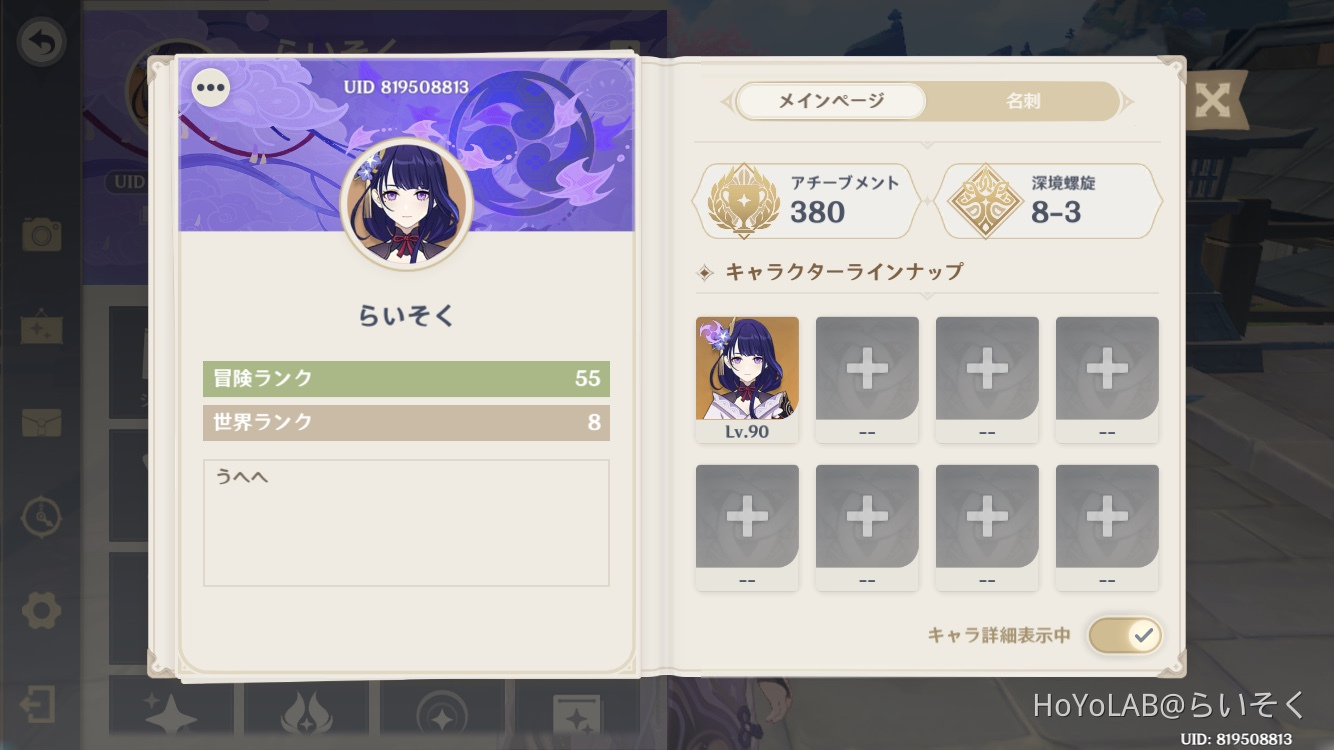Click the back arrow icon

tap(42, 43)
